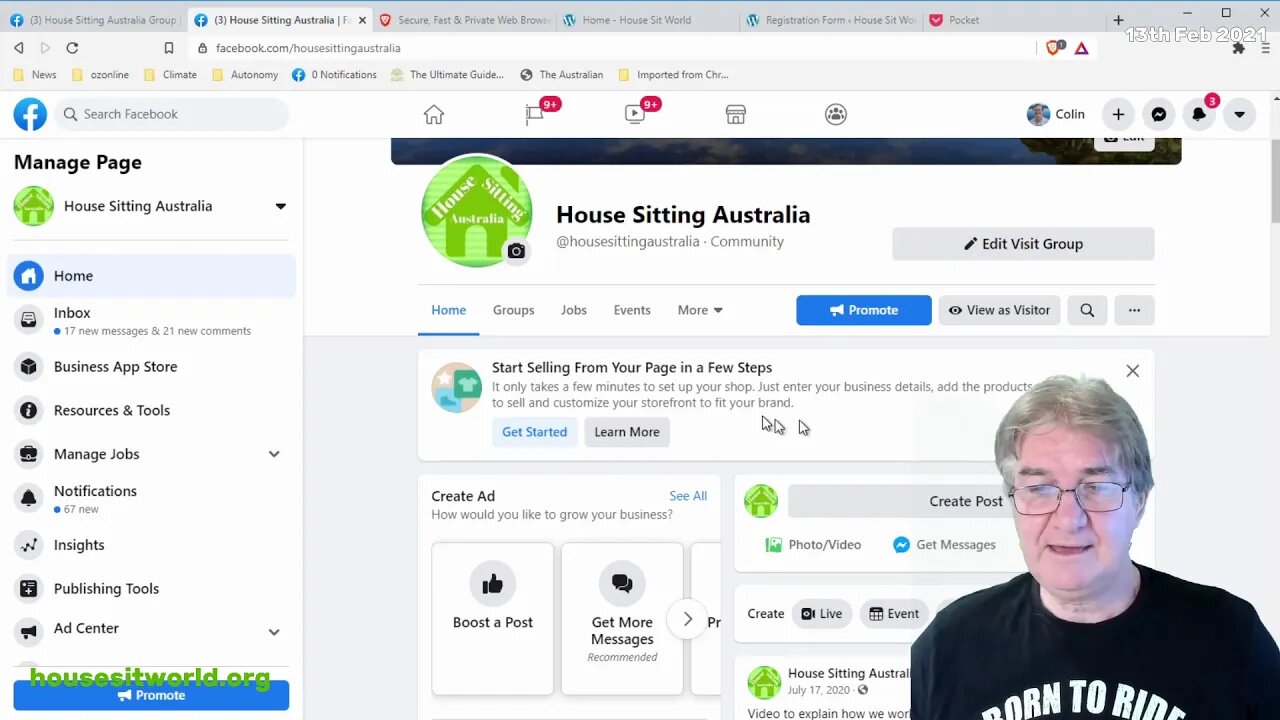Open the Messenger icon
Image resolution: width=1280 pixels, height=720 pixels.
pos(1158,114)
